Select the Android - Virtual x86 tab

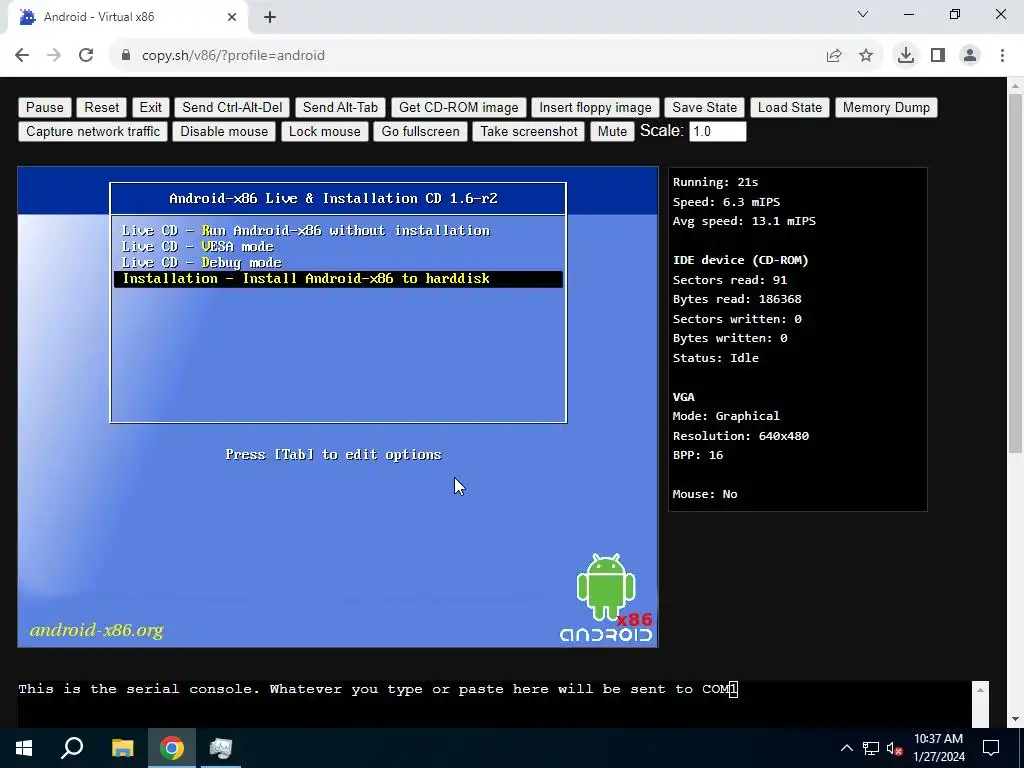pyautogui.click(x=127, y=18)
